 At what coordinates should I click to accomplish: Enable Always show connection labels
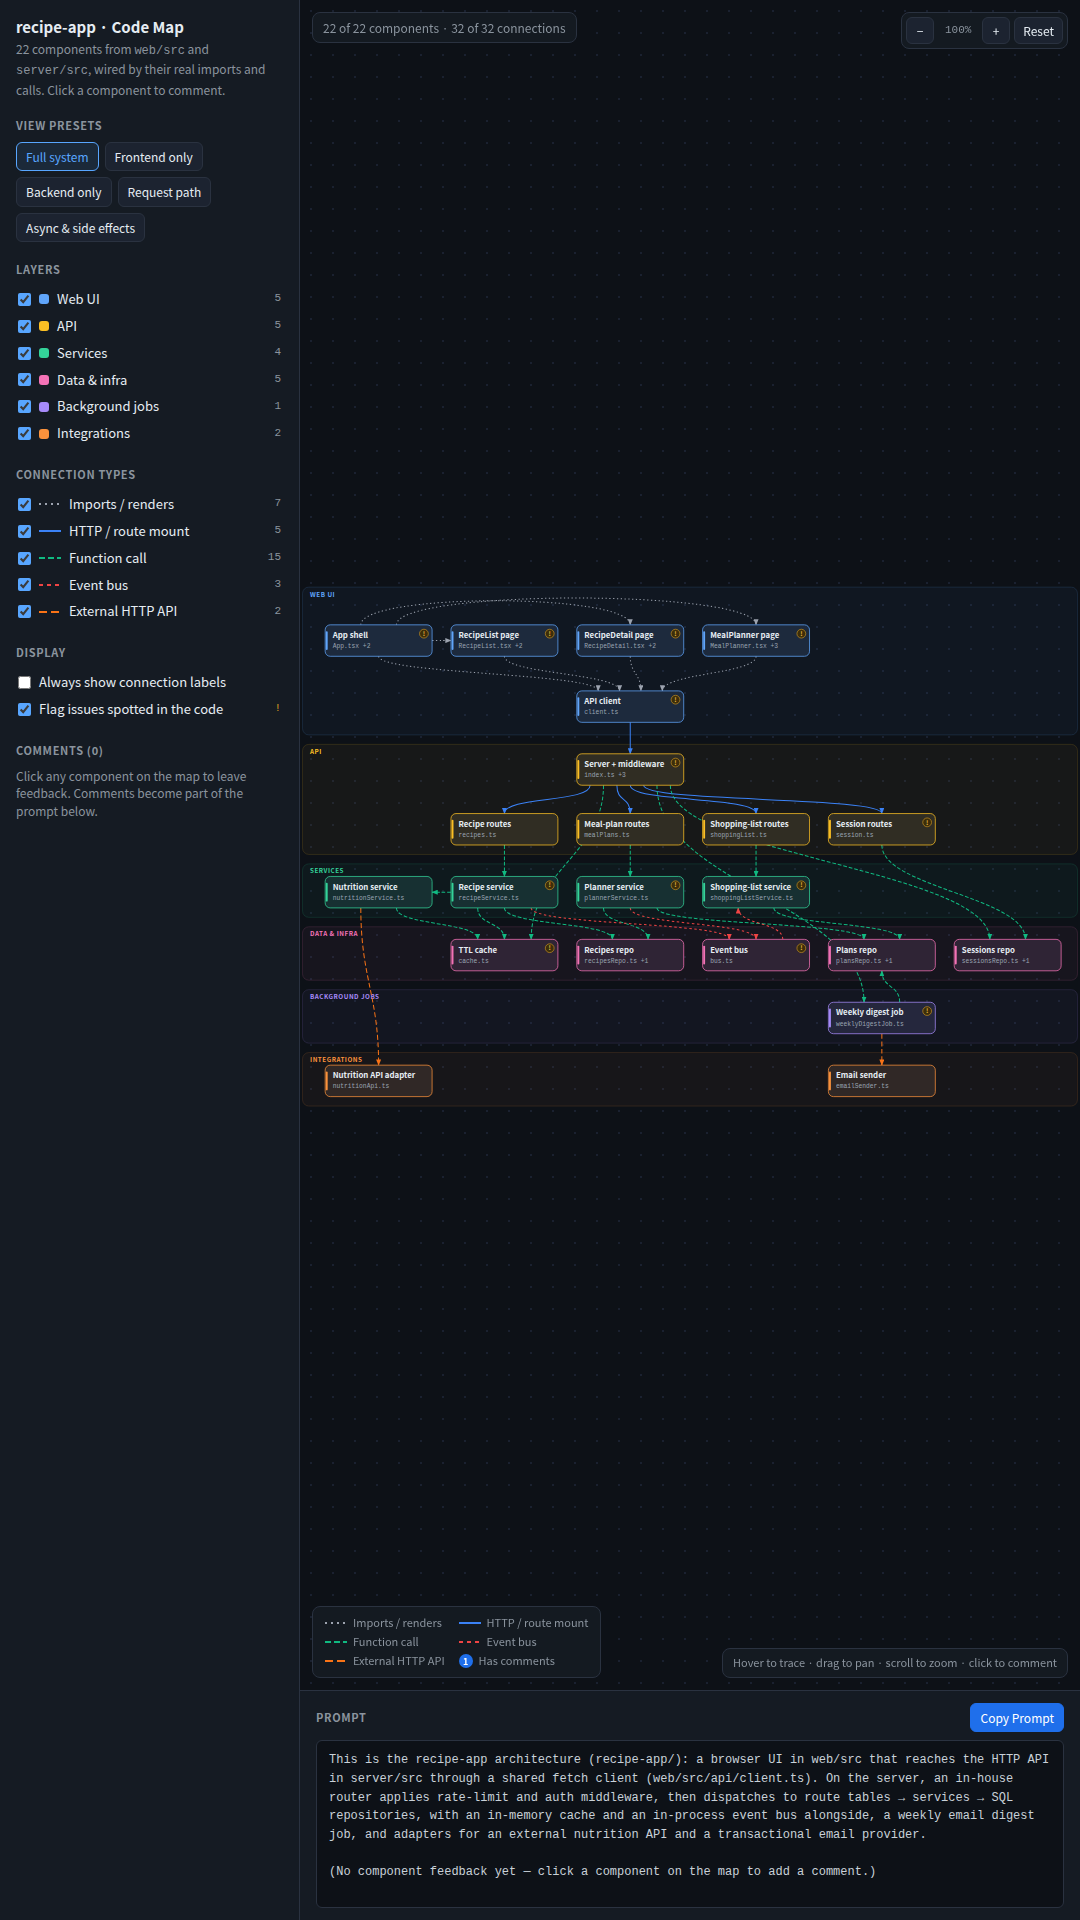coord(24,682)
